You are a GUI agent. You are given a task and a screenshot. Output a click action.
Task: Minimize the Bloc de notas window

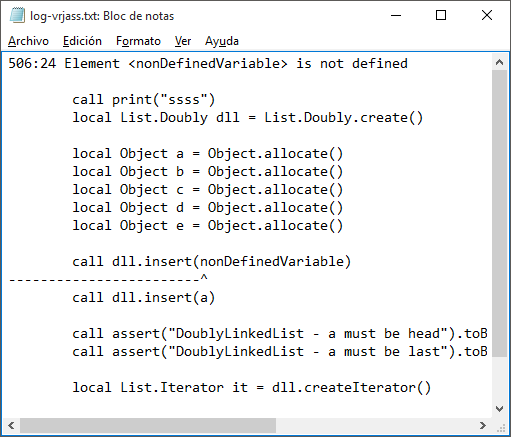(396, 15)
